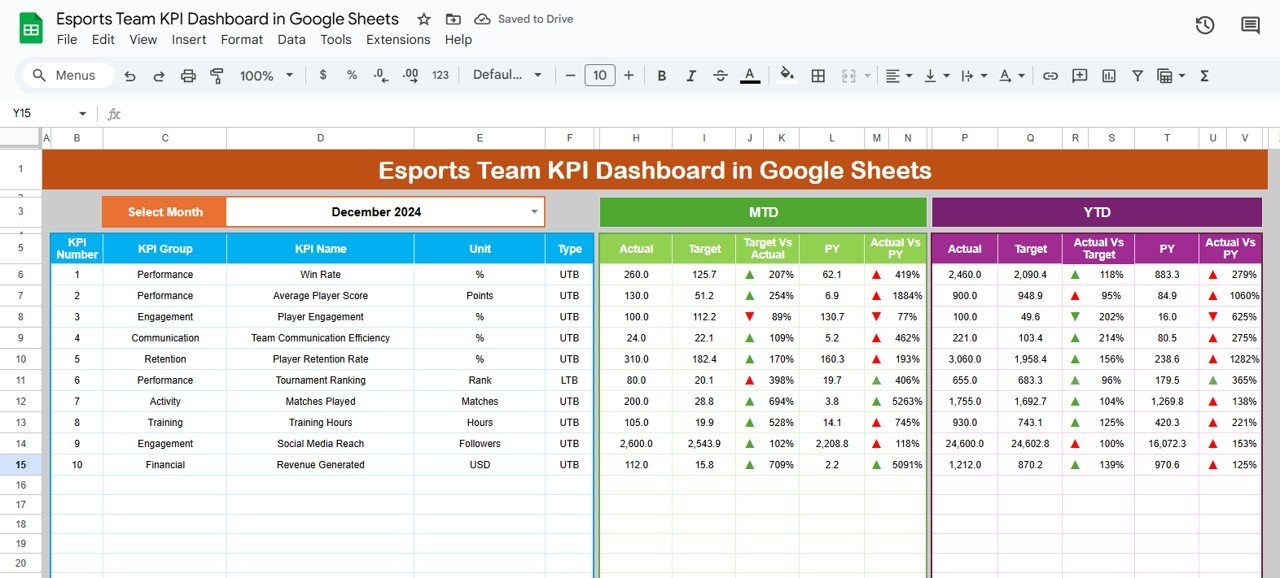Open vertical align dropdown
This screenshot has height=578, width=1280.
(x=937, y=75)
